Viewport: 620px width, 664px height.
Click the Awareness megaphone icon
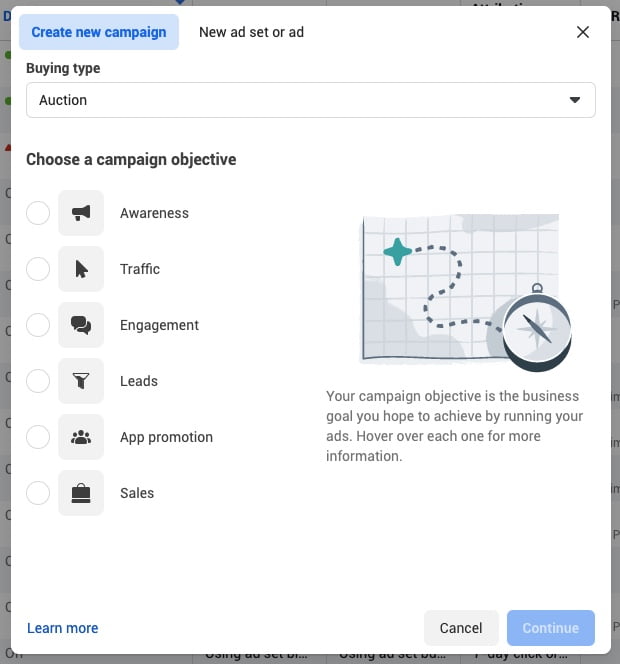[x=81, y=213]
